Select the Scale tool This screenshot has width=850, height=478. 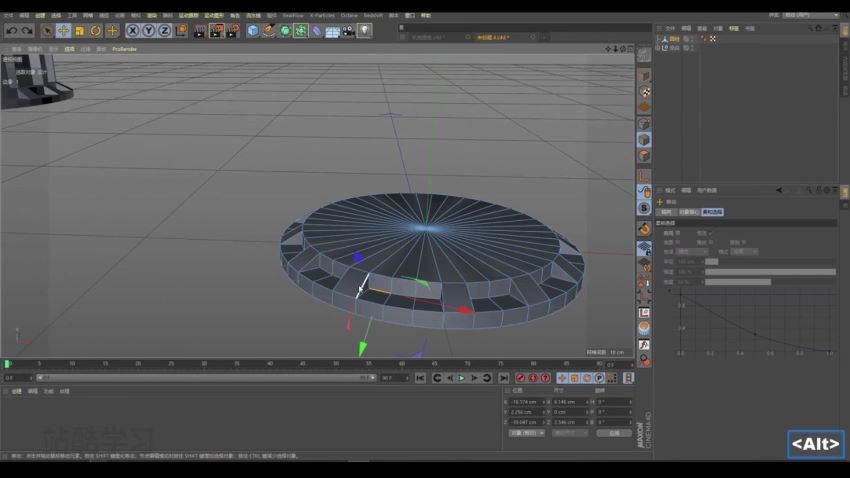(x=79, y=31)
